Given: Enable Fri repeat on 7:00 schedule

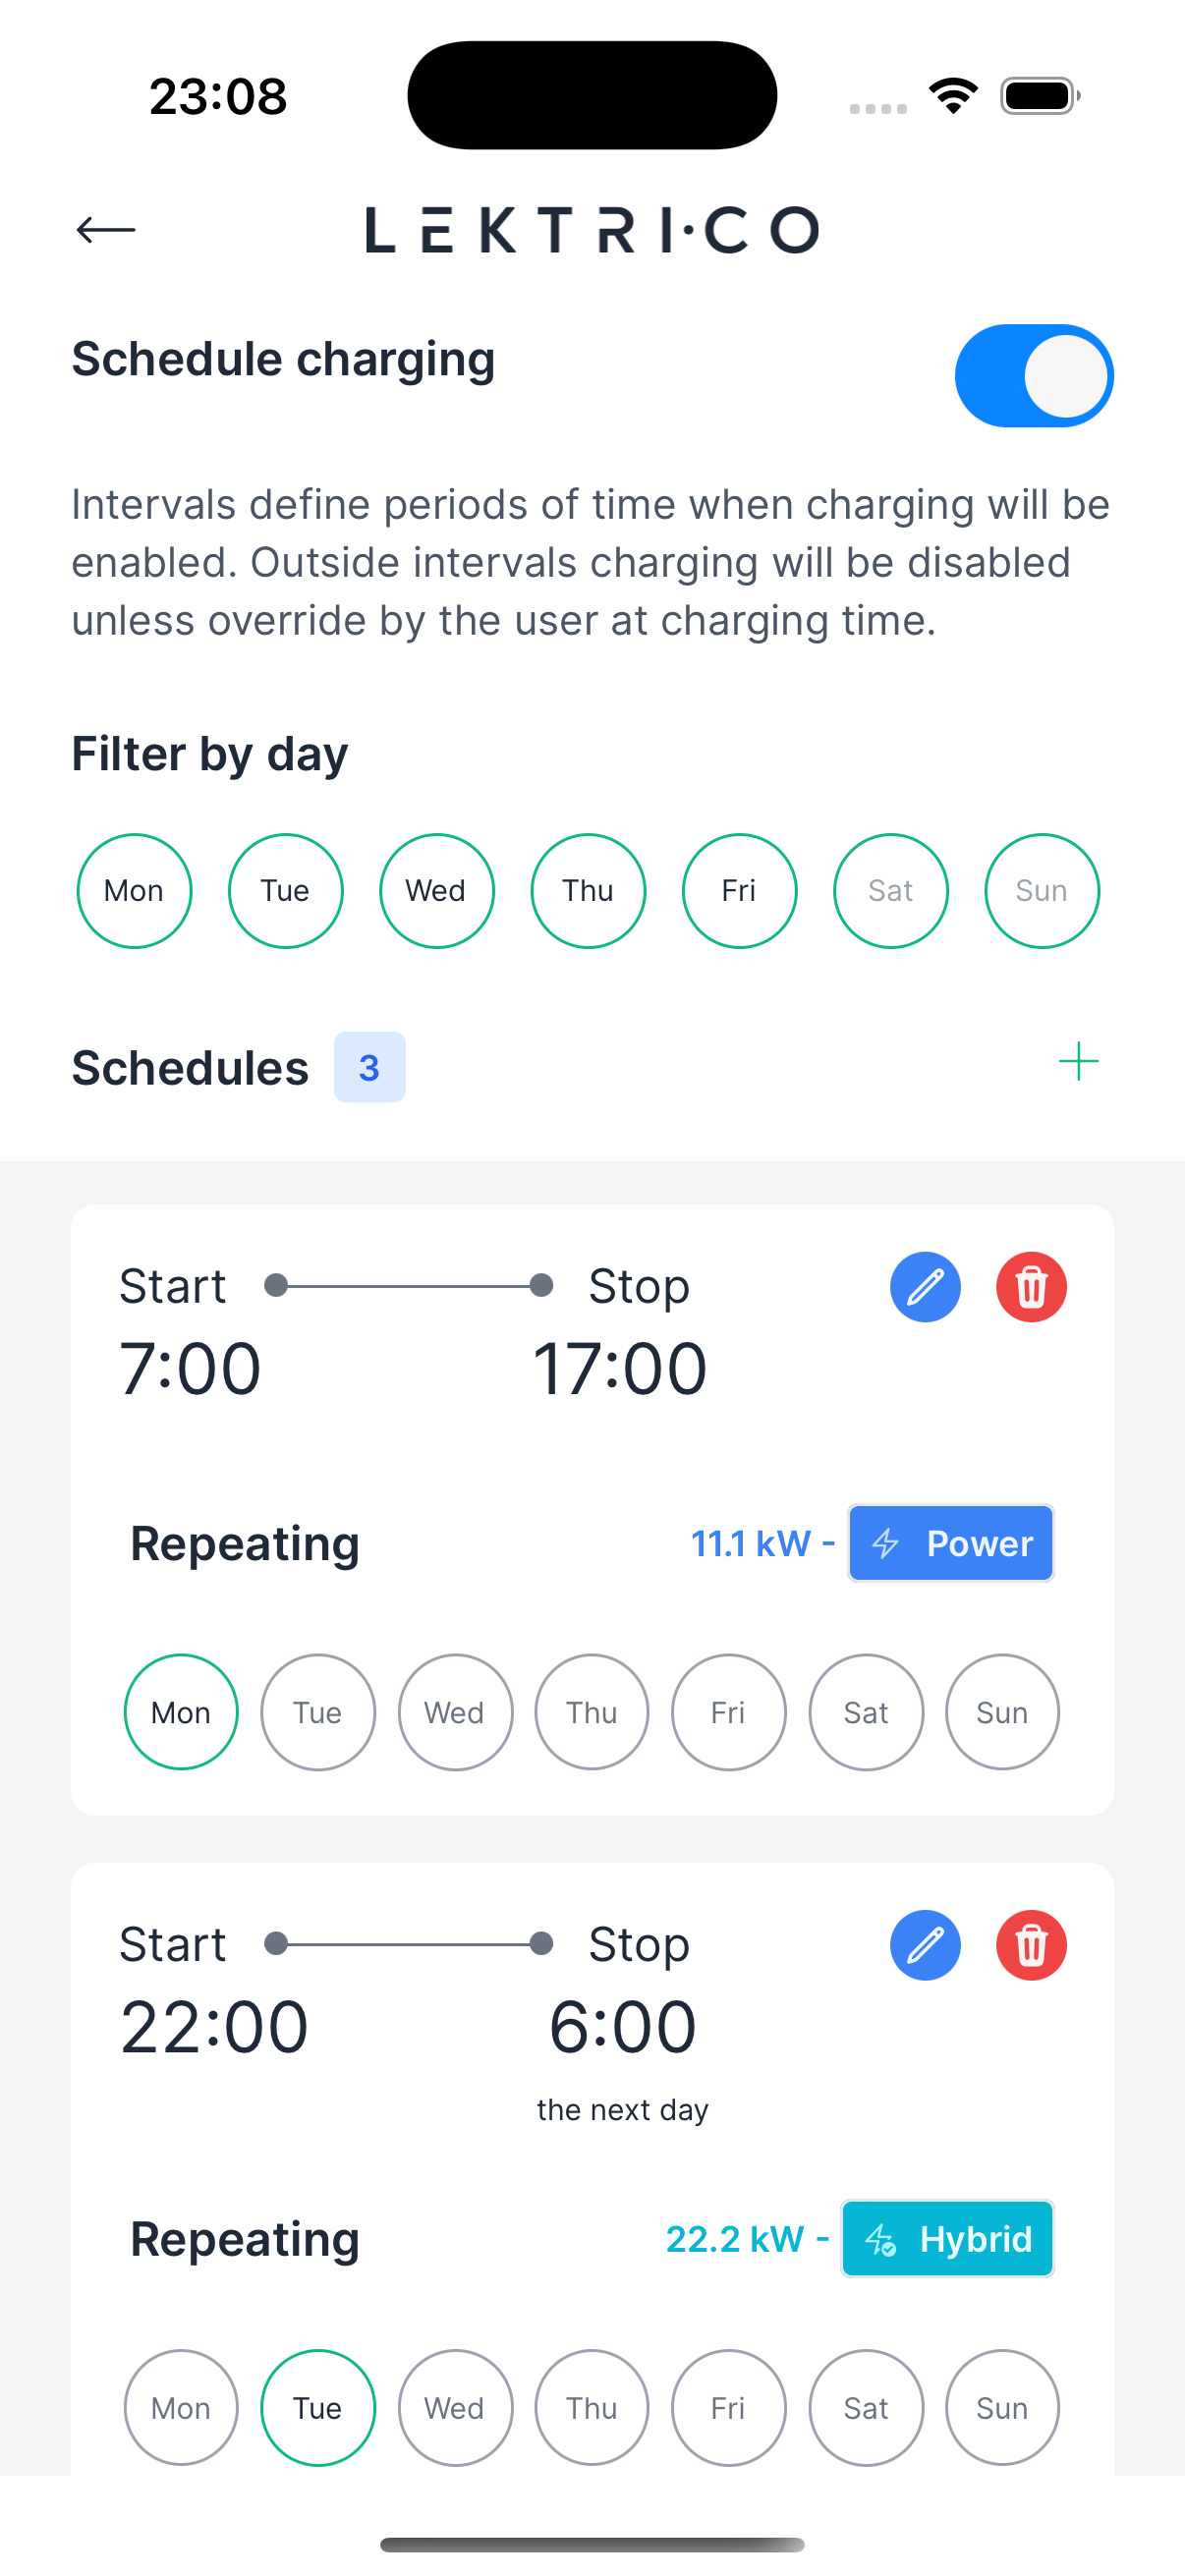Looking at the screenshot, I should [728, 1712].
